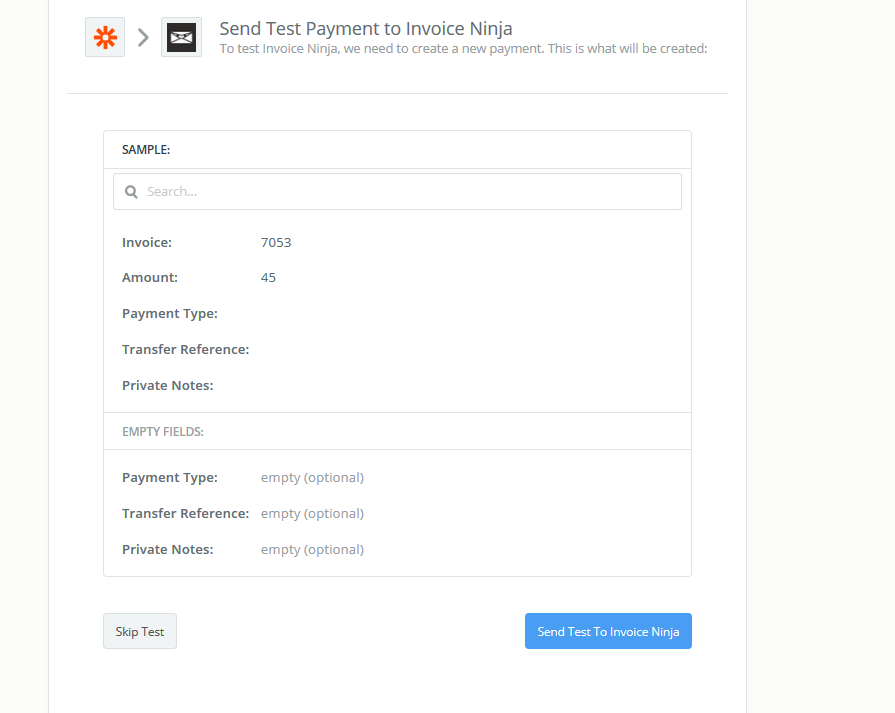This screenshot has height=713, width=895.
Task: Click the Private Notes sample label
Action: 167,385
